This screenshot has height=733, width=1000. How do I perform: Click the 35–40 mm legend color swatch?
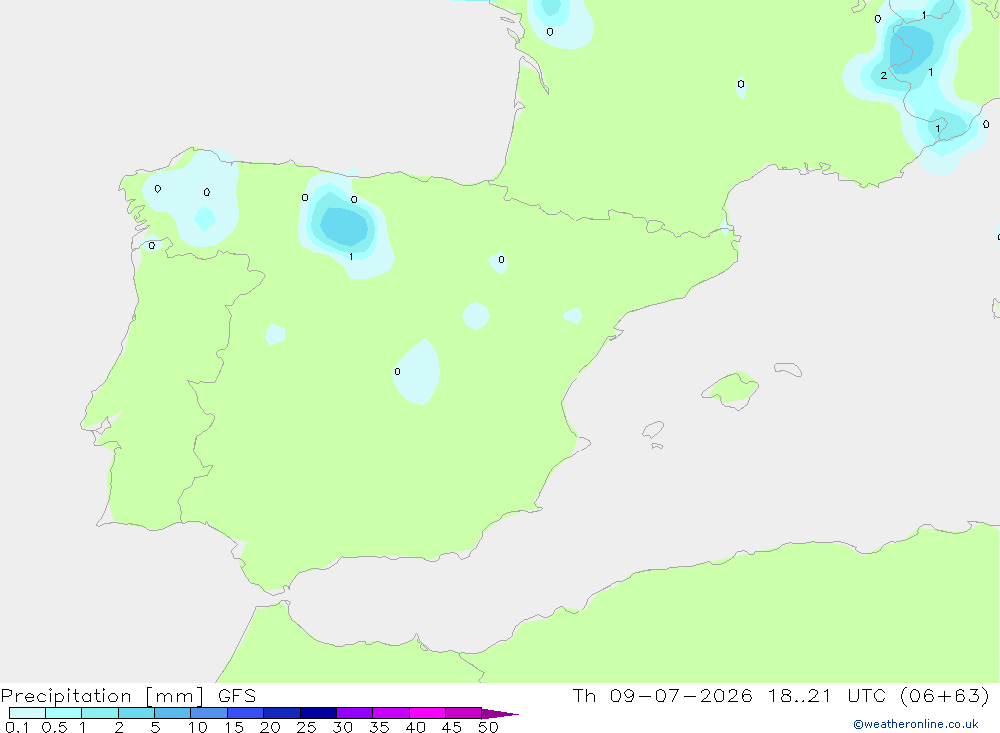(x=390, y=713)
